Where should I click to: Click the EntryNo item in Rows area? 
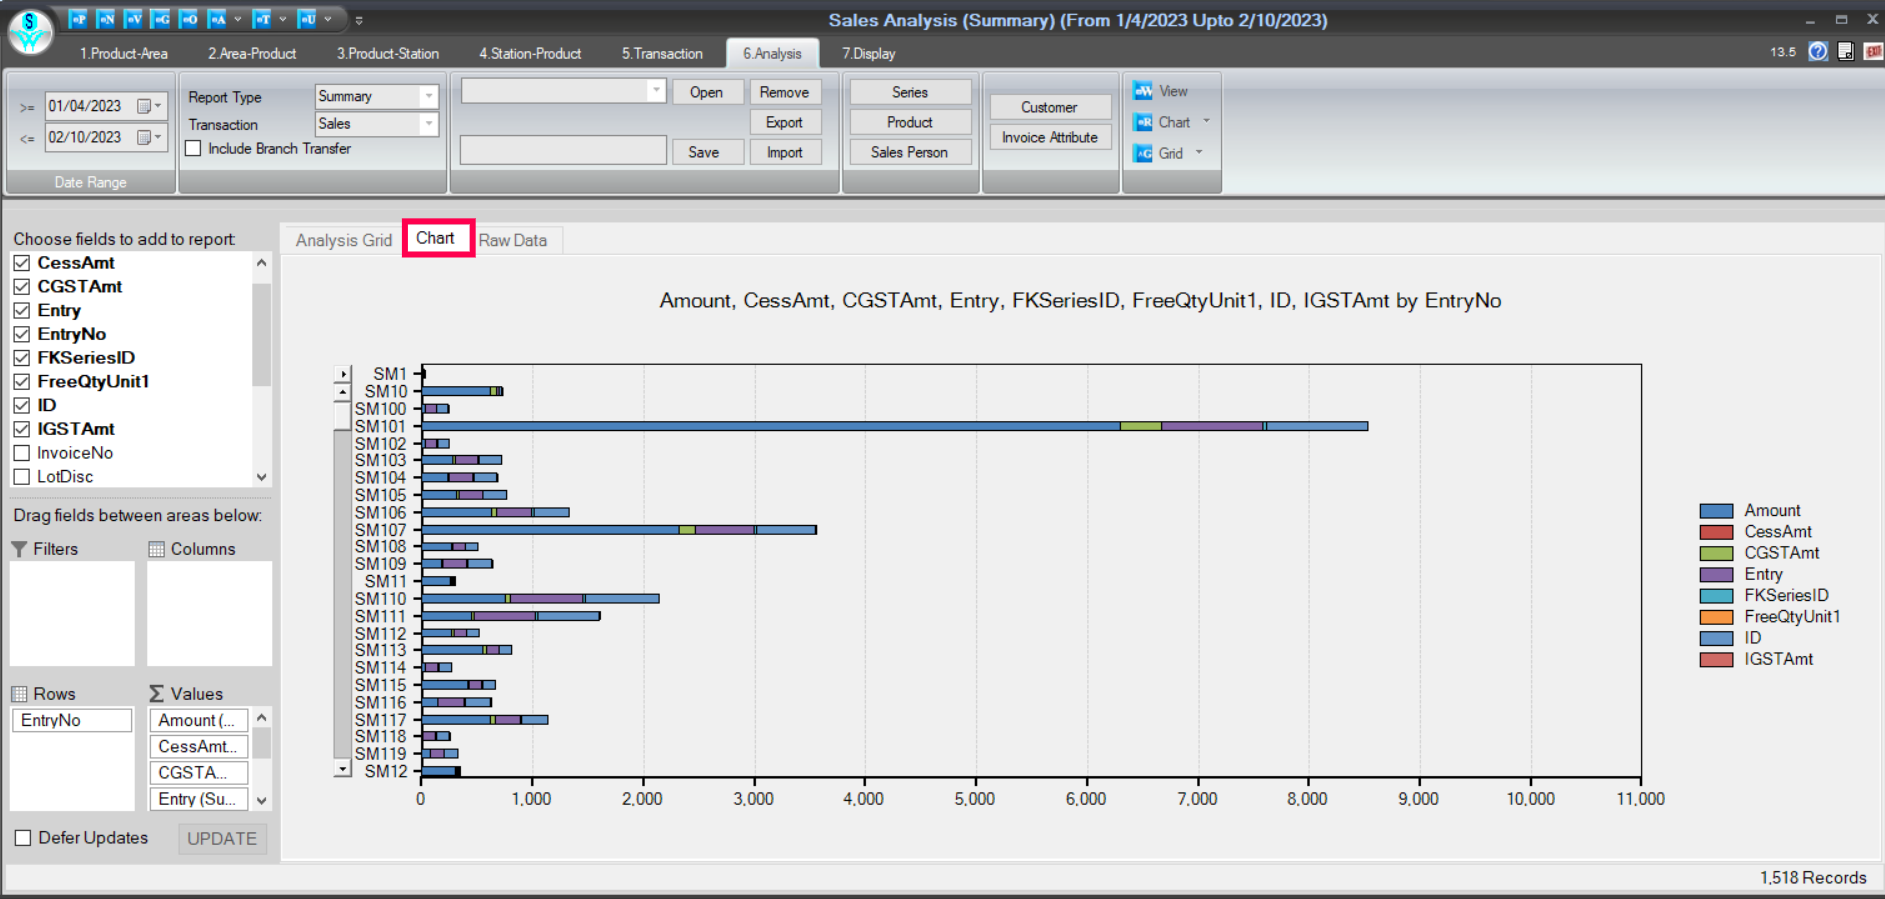(72, 720)
